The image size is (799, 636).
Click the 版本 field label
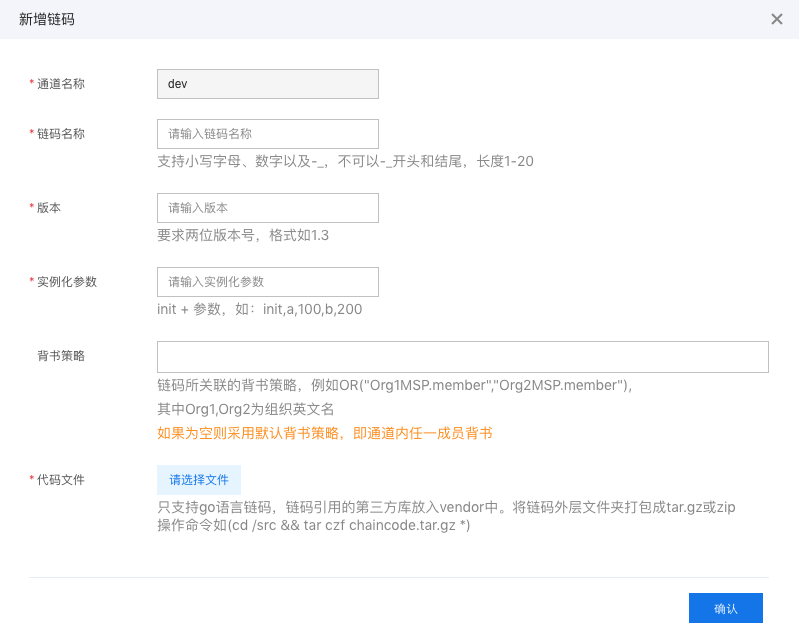48,208
